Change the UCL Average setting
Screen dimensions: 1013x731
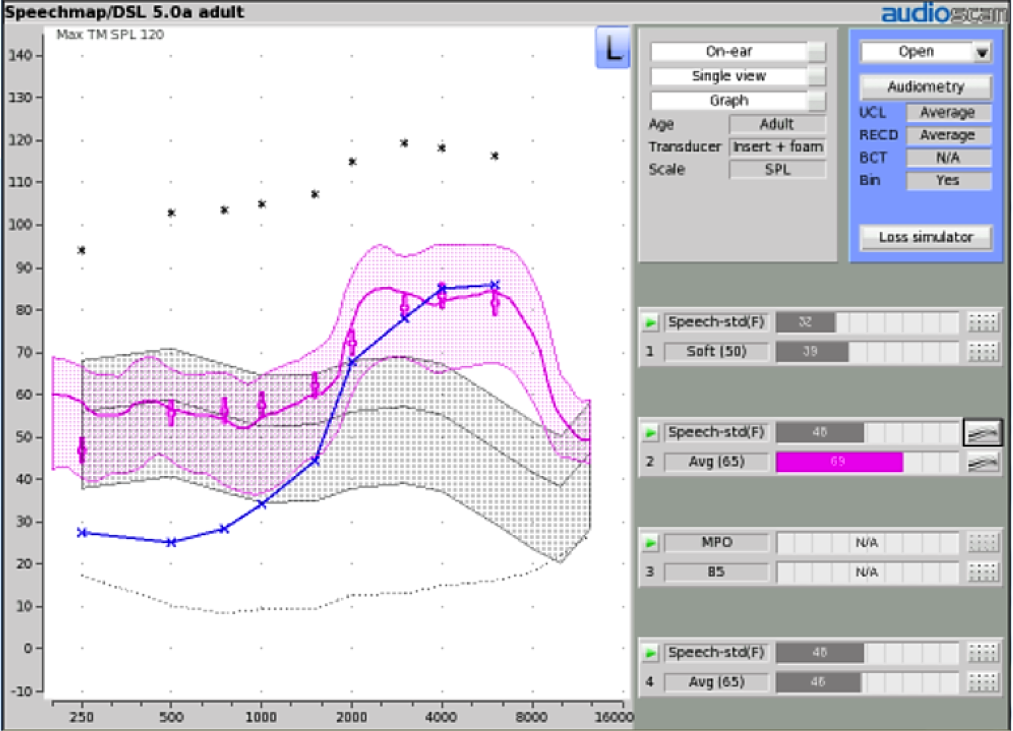948,112
